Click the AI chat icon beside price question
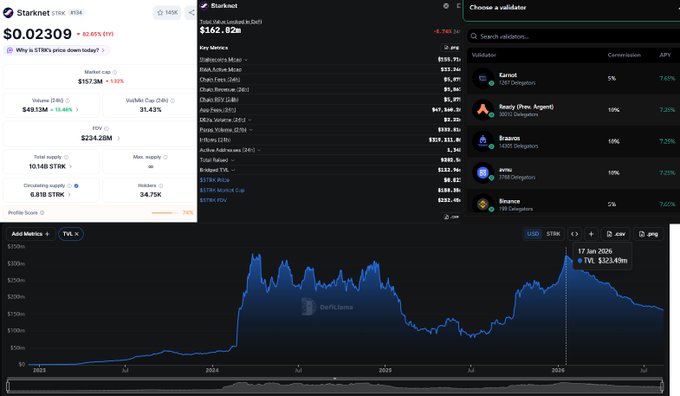This screenshot has width=680, height=396. [10, 50]
